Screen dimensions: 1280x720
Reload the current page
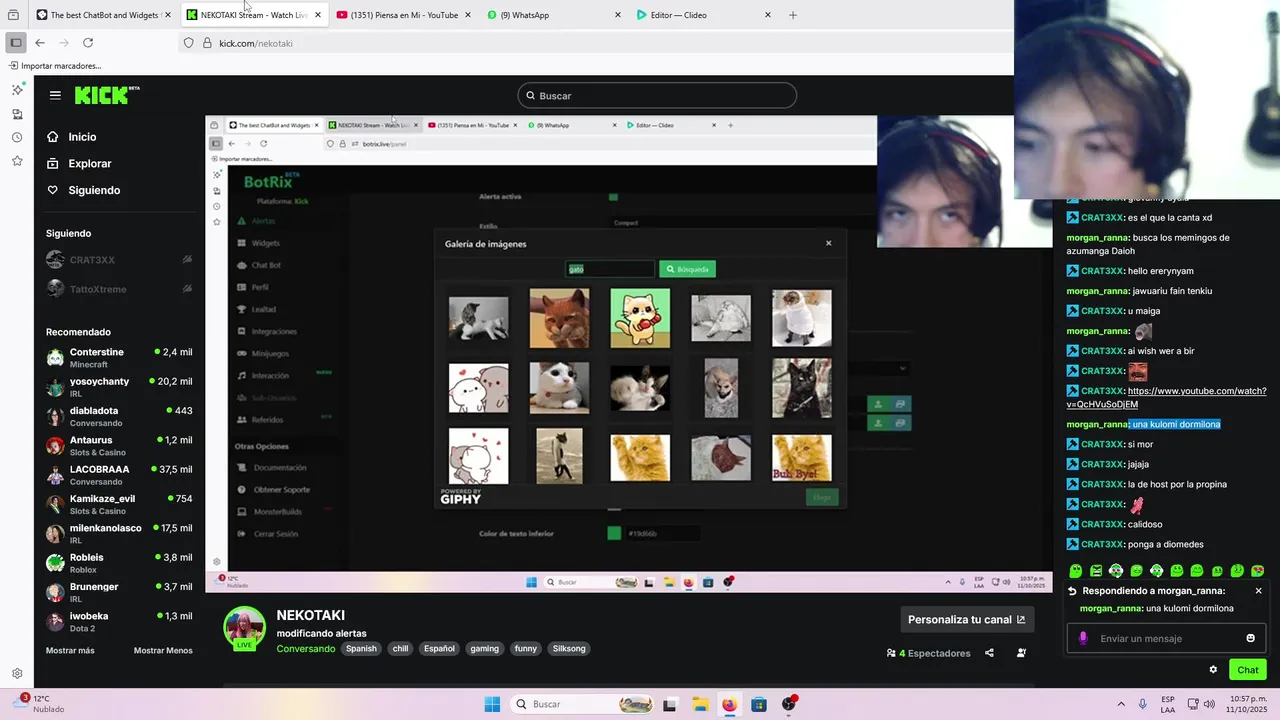88,43
